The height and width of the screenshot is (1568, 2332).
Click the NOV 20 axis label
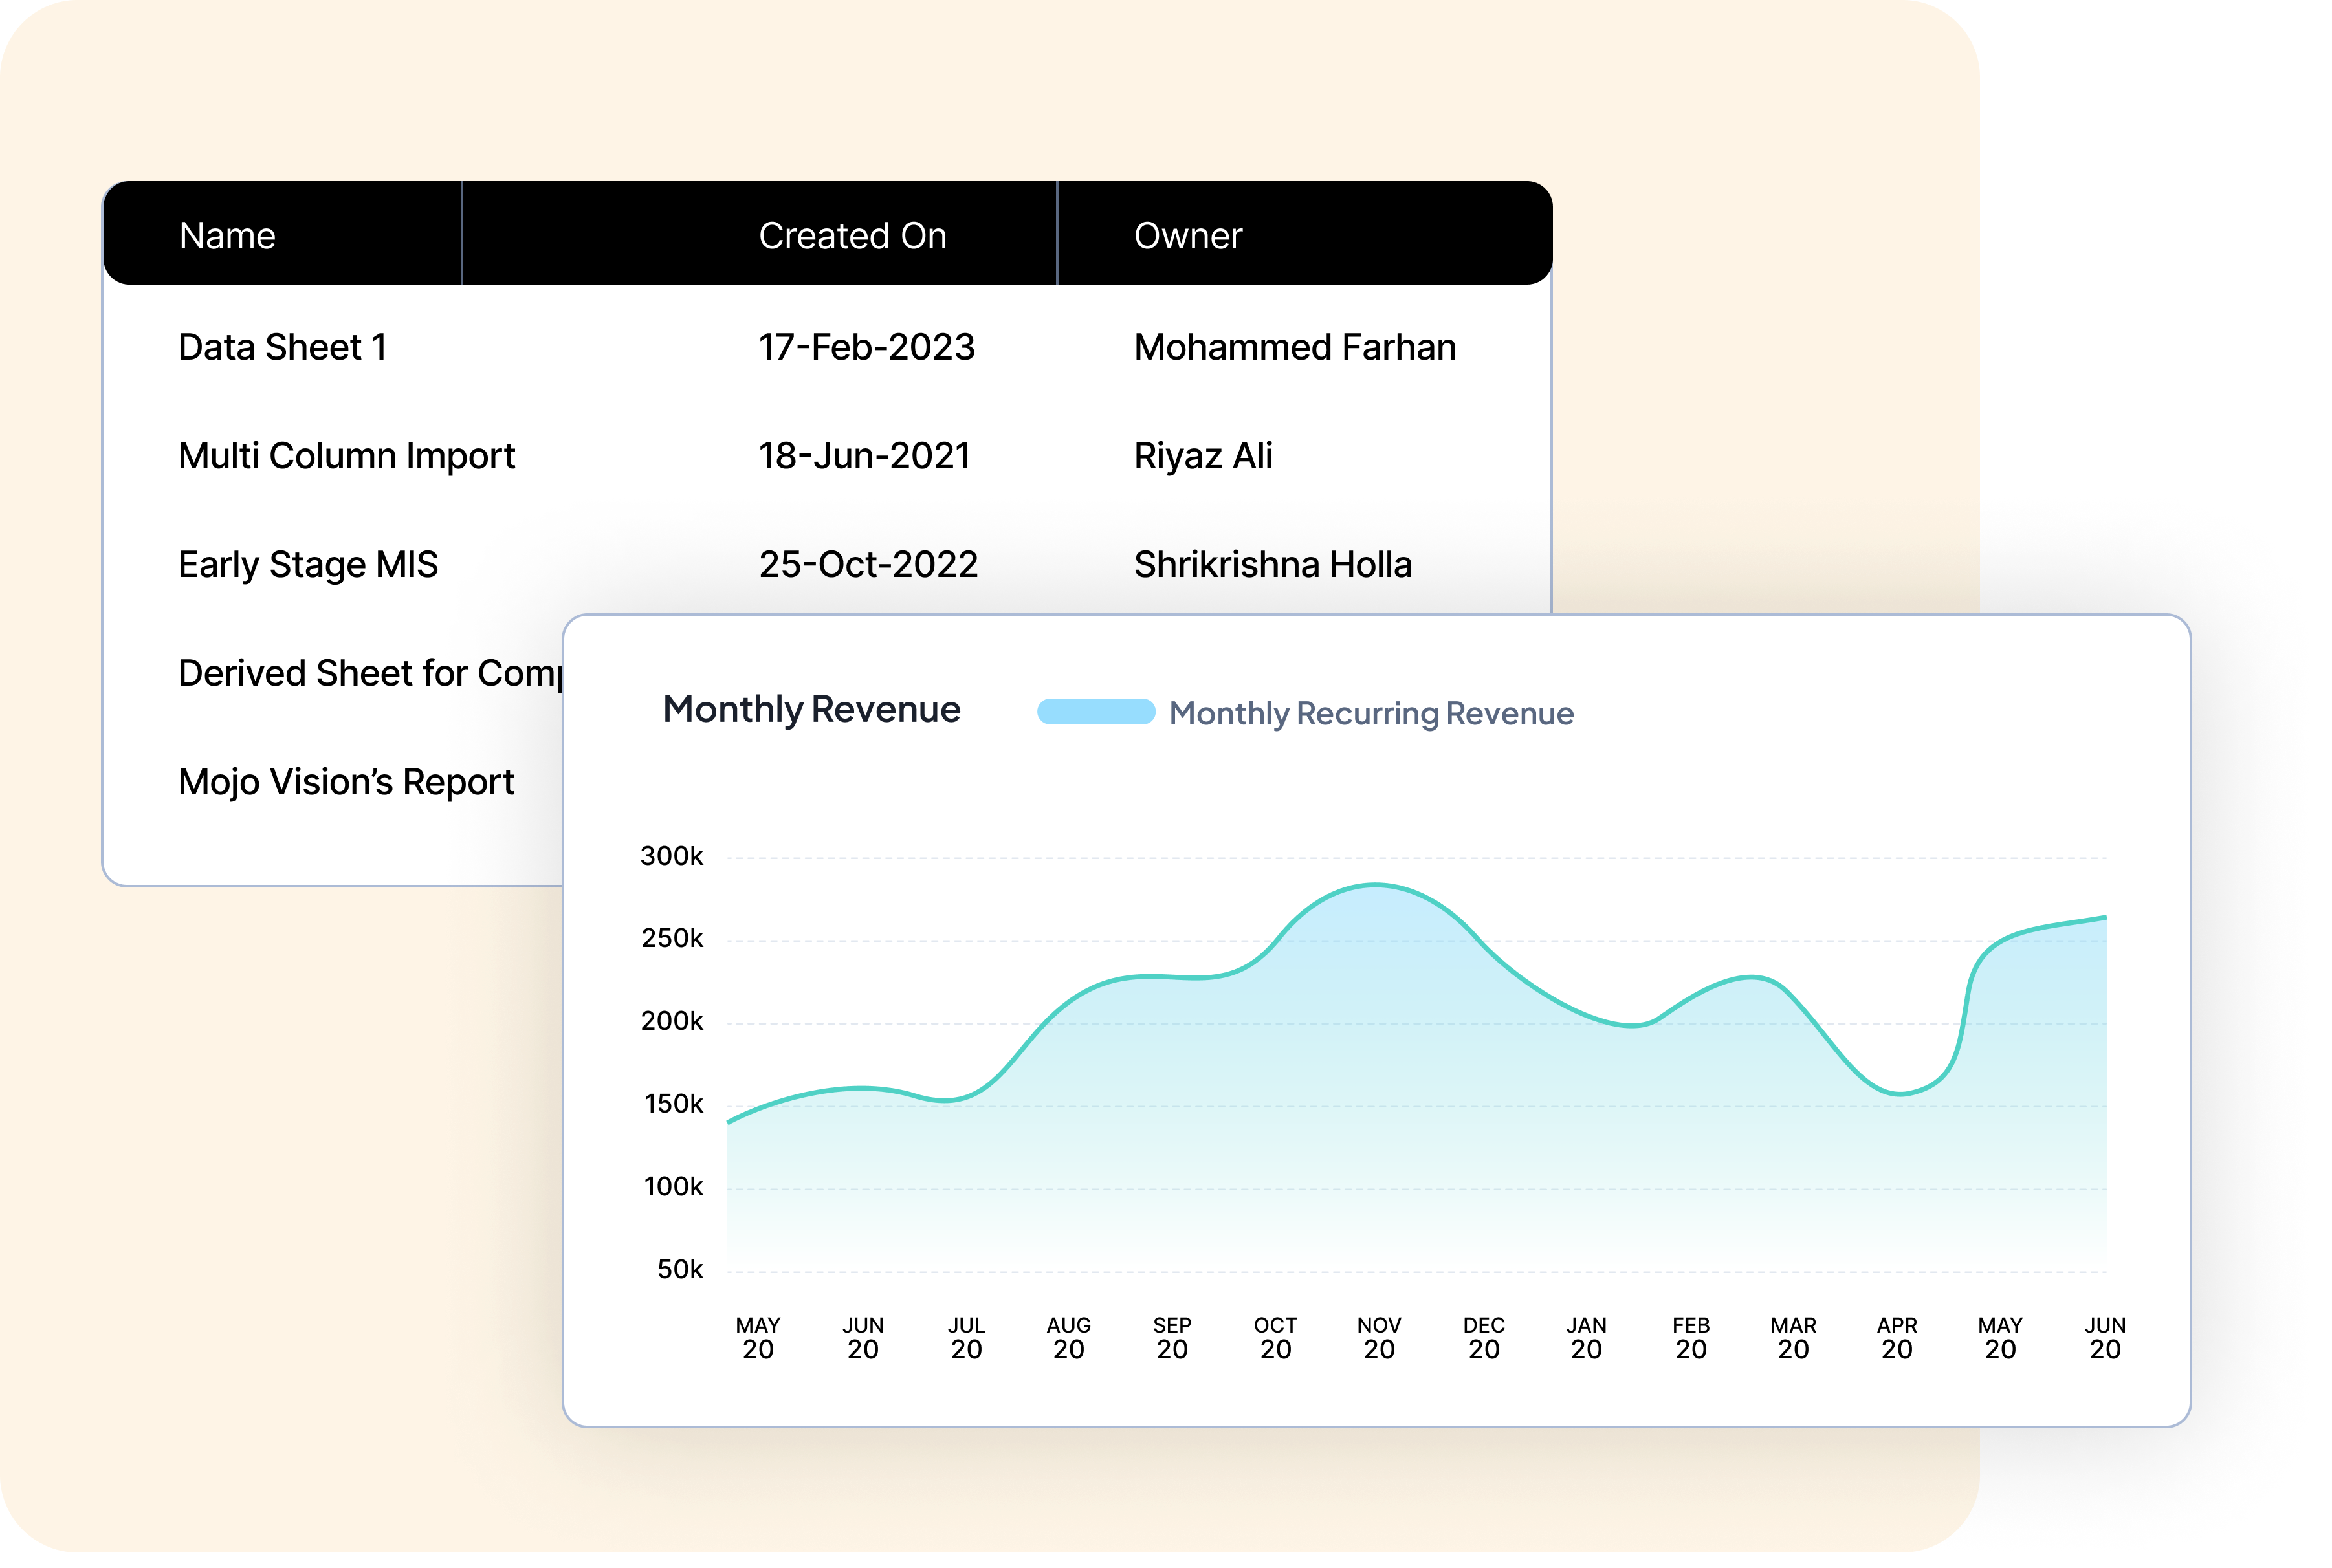pyautogui.click(x=1378, y=1338)
